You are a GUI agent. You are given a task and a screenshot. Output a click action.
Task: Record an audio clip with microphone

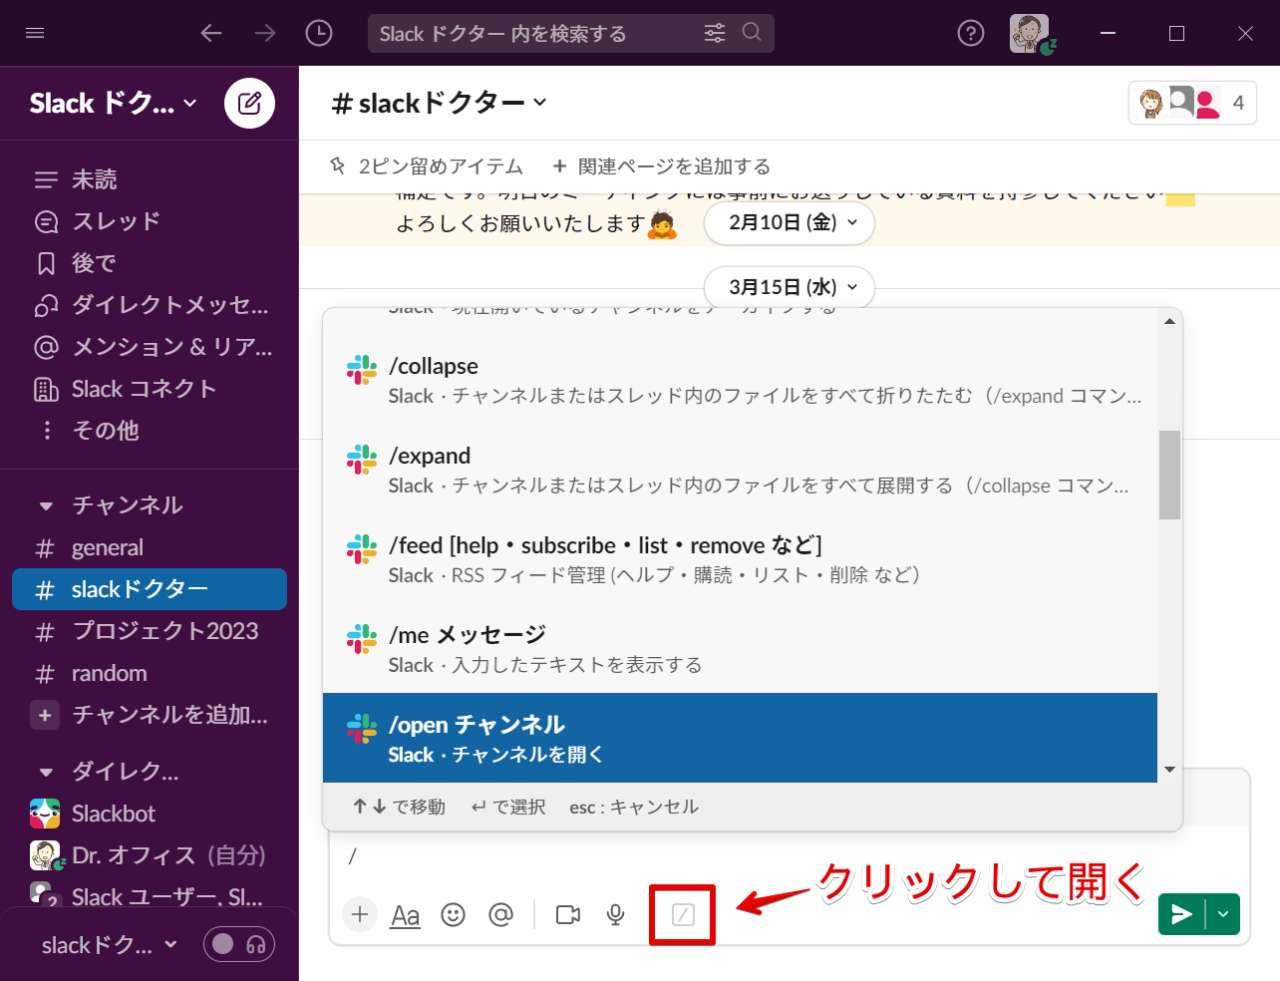click(x=616, y=914)
